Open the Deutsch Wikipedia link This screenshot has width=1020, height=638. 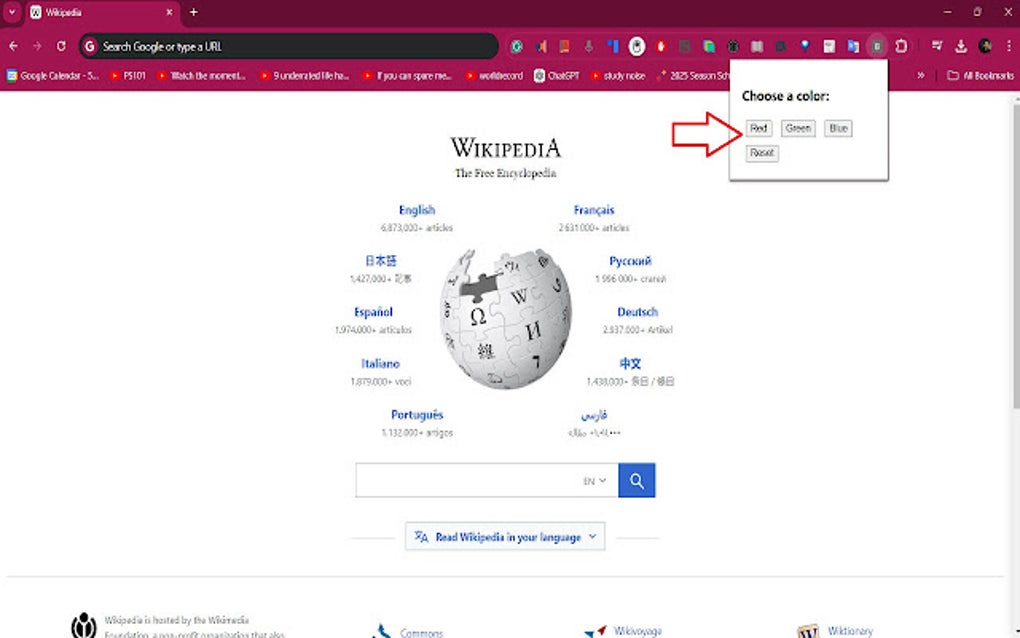point(638,312)
